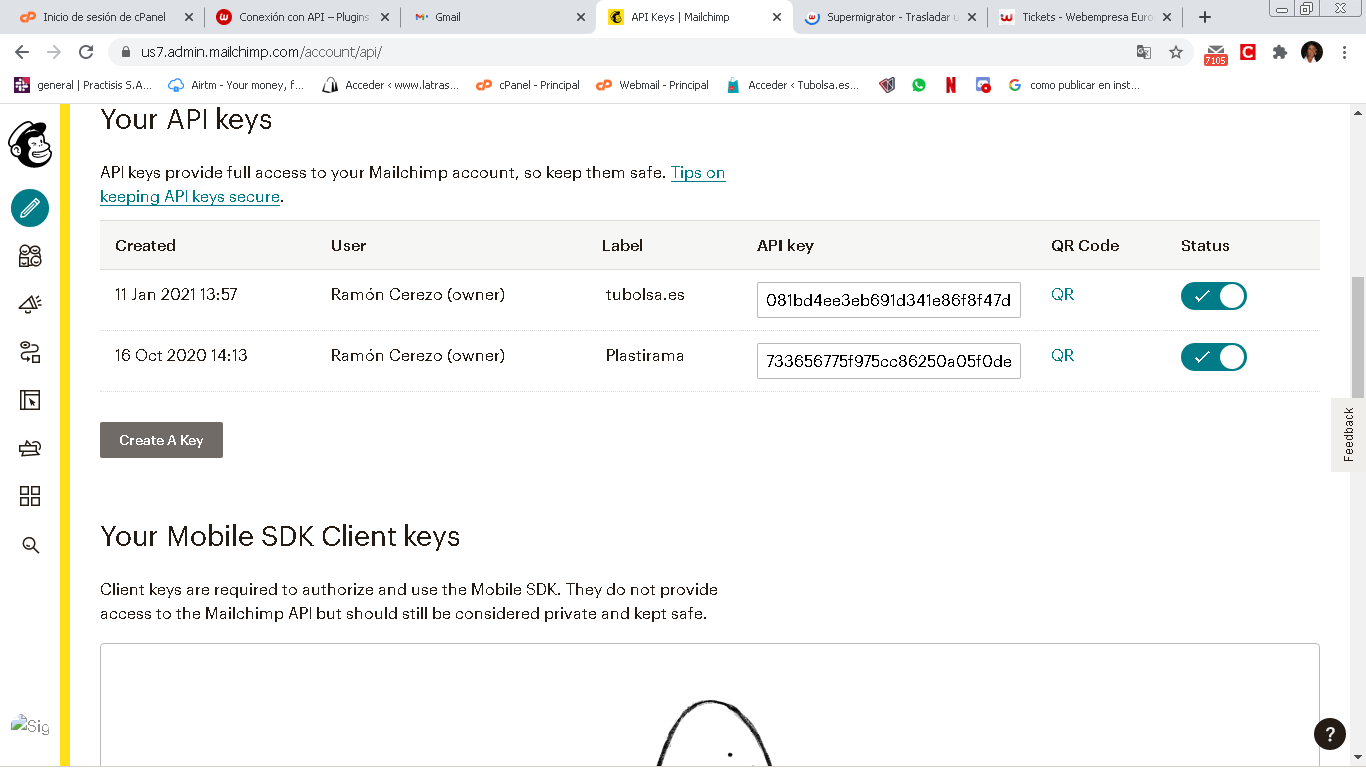1366x768 pixels.
Task: Open the Feedback side tab
Action: coord(1348,434)
